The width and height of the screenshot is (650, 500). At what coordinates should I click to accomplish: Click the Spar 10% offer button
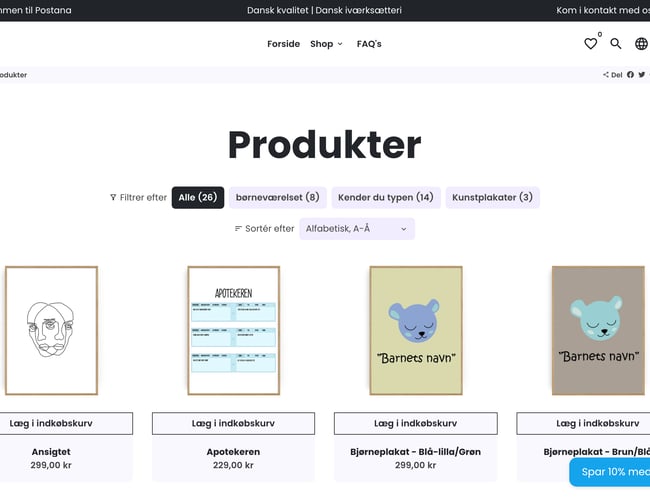(x=610, y=472)
